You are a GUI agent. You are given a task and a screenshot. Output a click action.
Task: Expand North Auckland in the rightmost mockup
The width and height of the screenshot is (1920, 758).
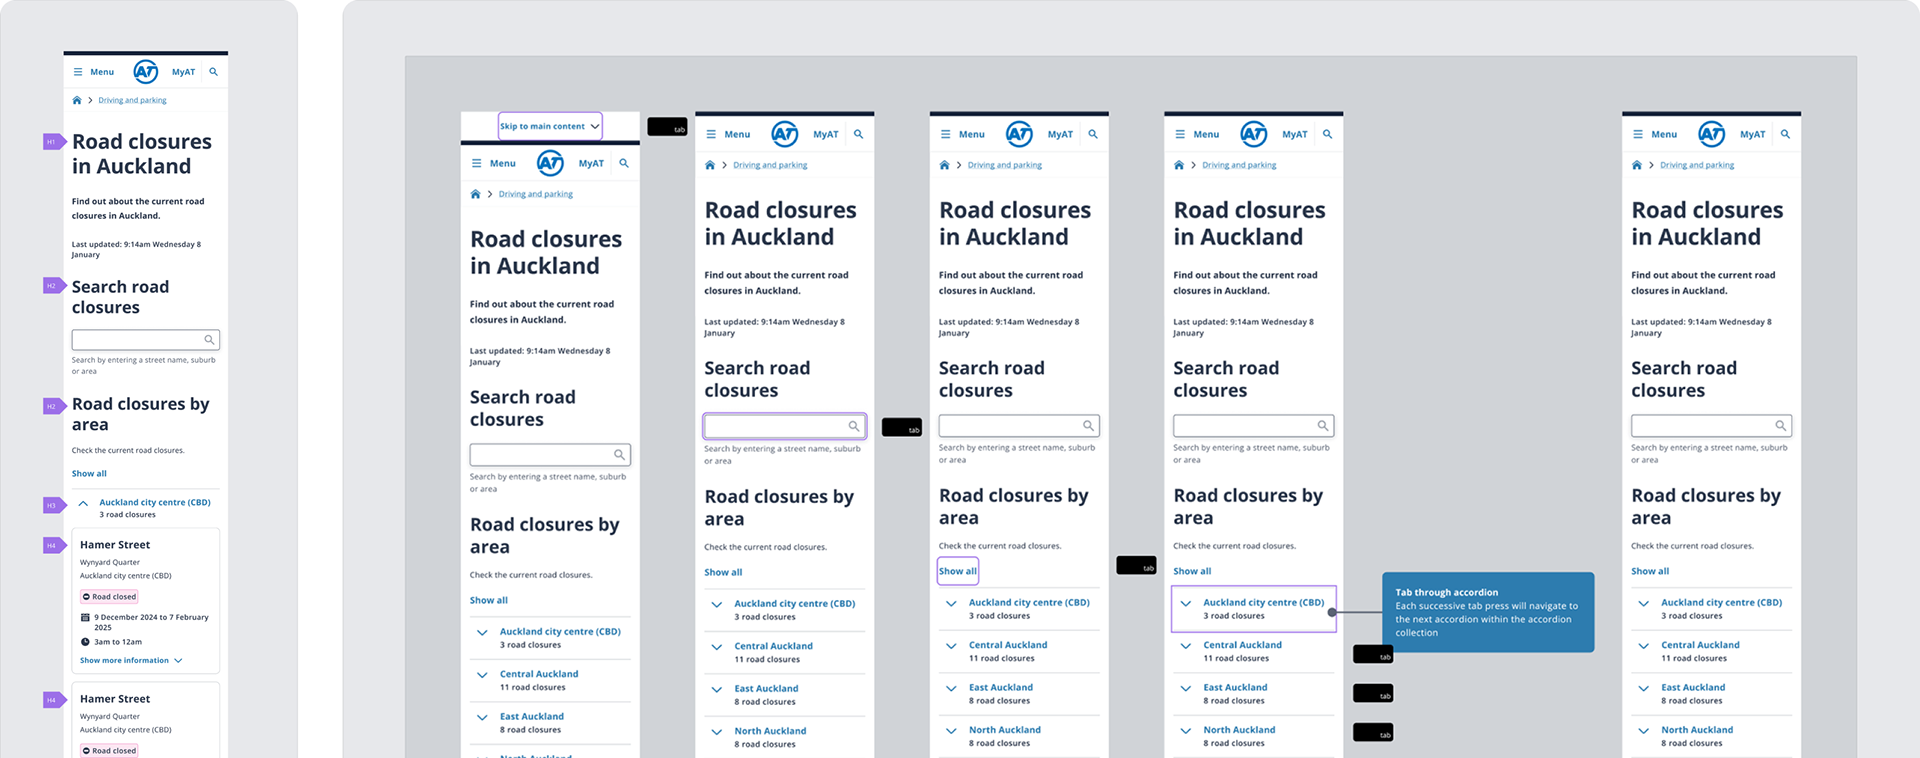(1644, 731)
